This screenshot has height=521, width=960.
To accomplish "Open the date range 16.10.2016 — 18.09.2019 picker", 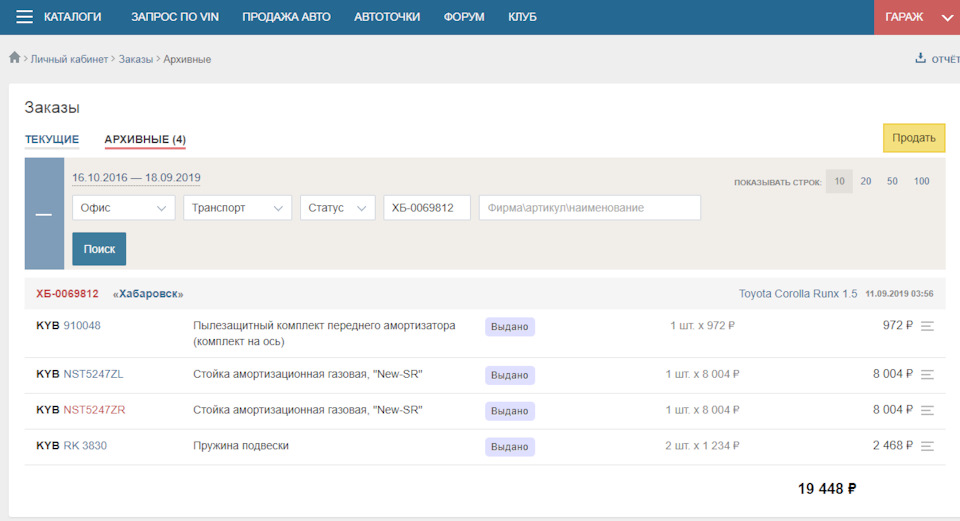I will [137, 178].
